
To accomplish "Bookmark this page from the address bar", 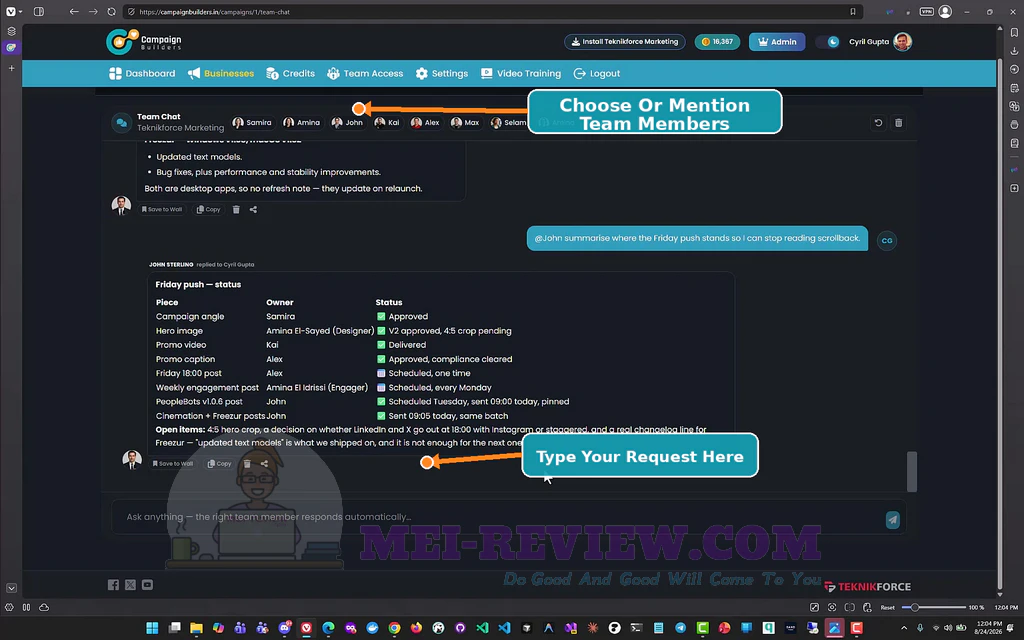I will coord(852,12).
